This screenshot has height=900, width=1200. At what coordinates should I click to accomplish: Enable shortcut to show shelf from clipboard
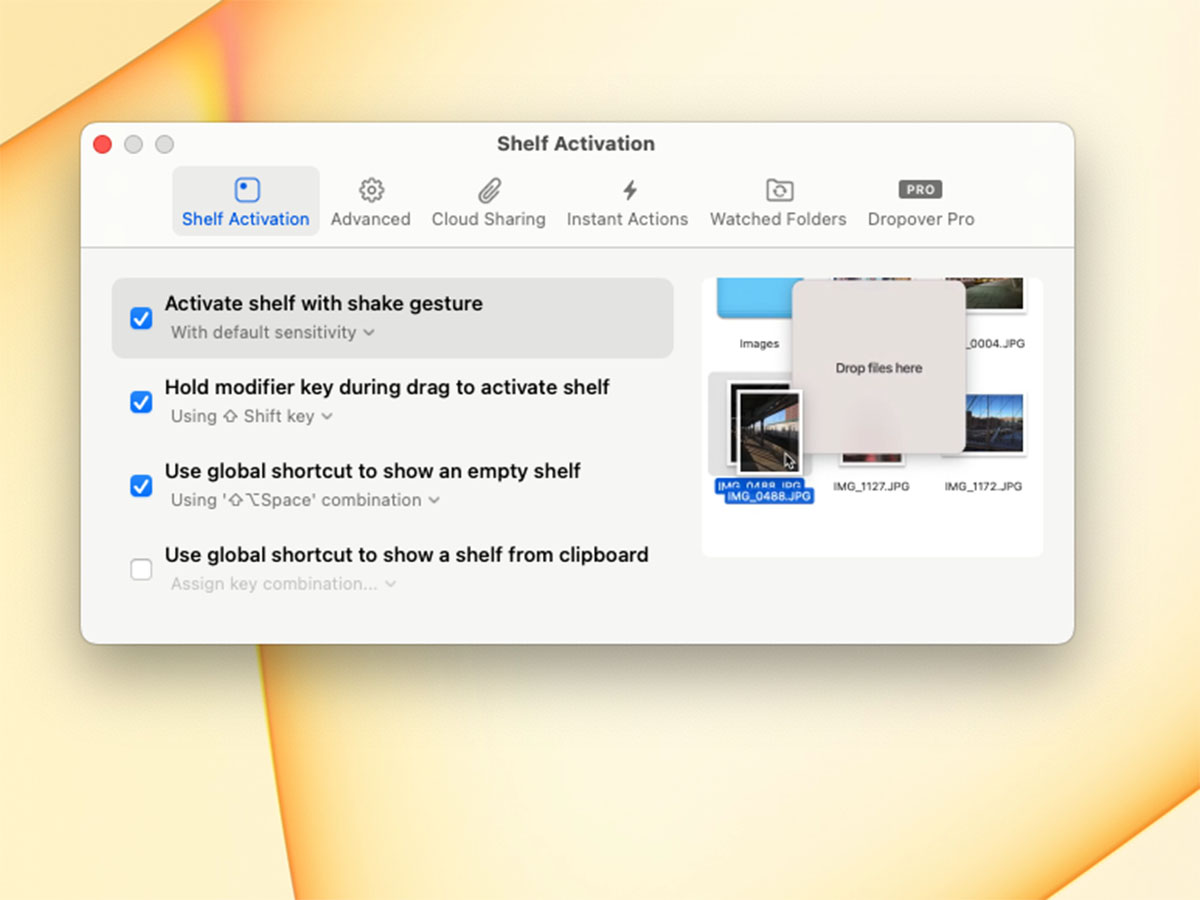pos(142,570)
